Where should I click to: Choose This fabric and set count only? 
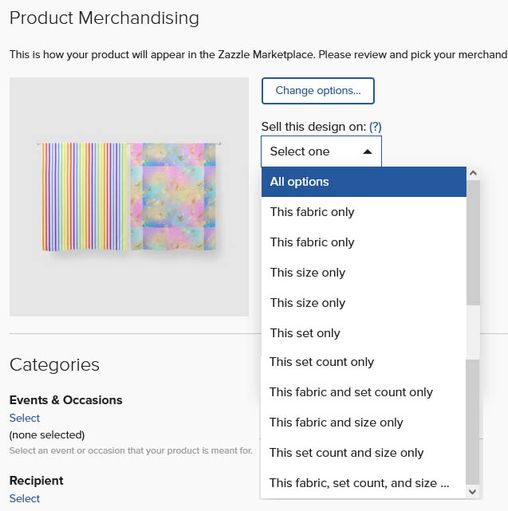point(364,392)
